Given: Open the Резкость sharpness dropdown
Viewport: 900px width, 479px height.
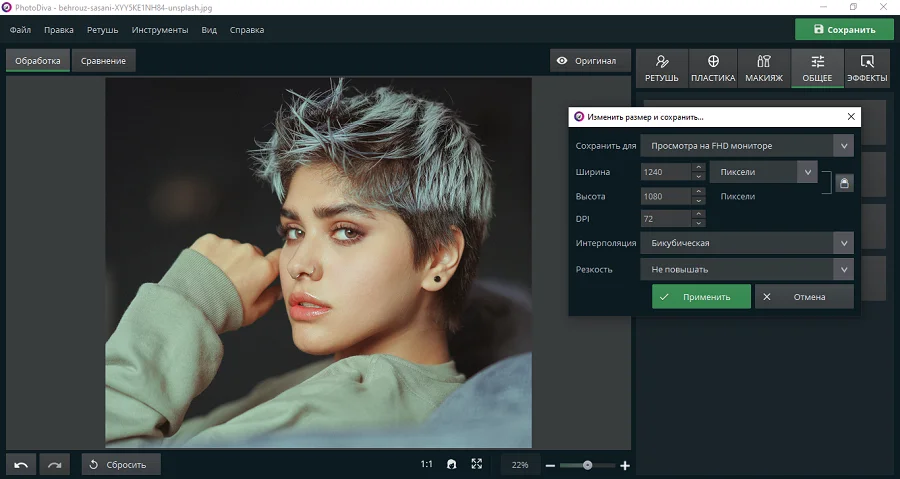Looking at the screenshot, I should [x=746, y=269].
